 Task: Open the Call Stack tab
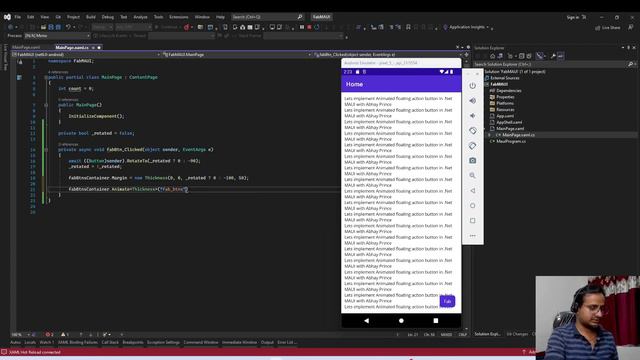click(110, 342)
